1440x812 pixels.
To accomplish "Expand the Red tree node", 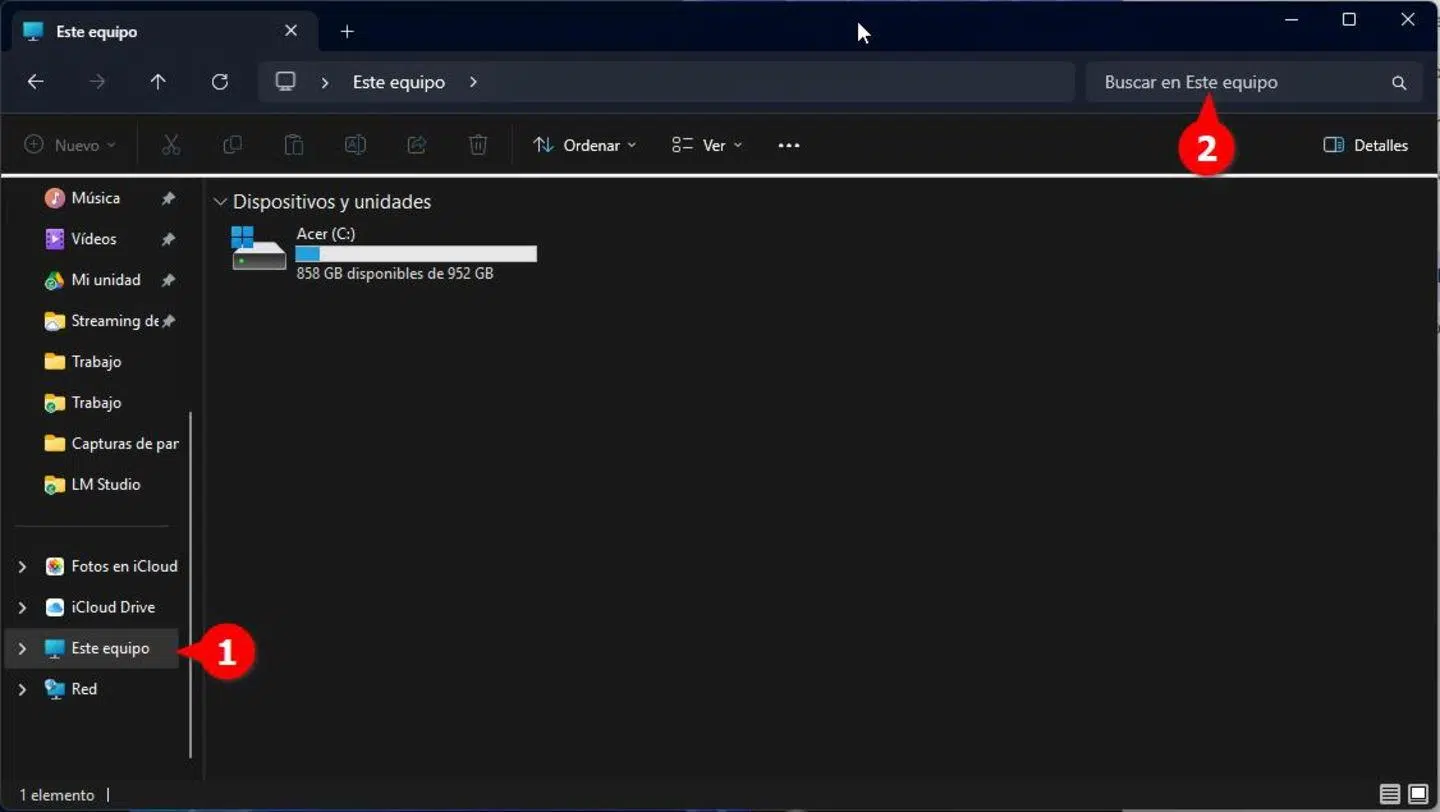I will tap(22, 690).
